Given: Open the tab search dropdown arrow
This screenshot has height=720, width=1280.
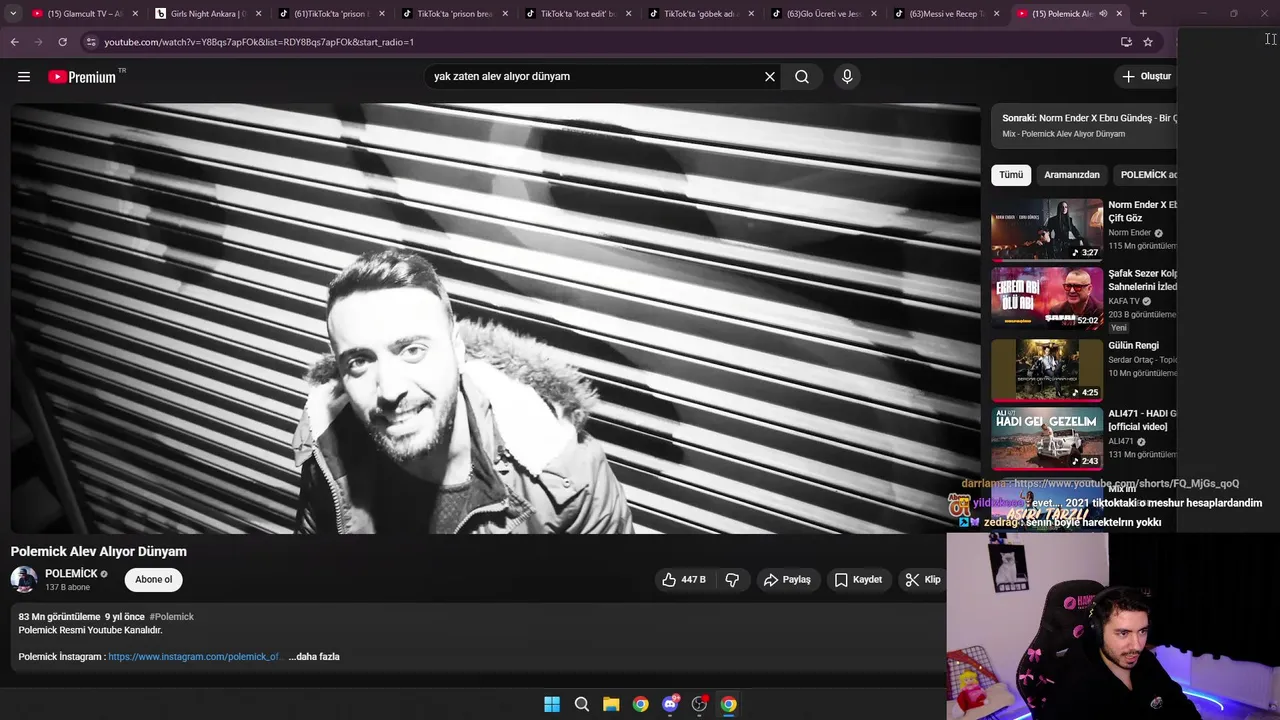Looking at the screenshot, I should [x=13, y=14].
